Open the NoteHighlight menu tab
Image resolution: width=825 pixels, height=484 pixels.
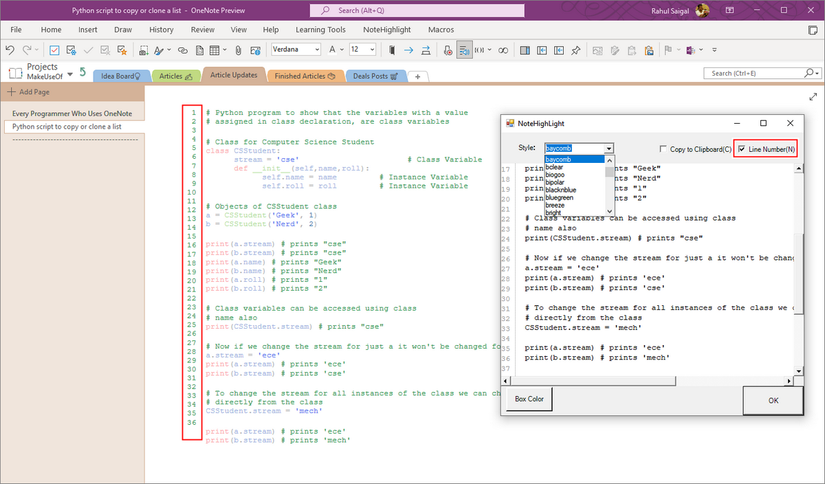point(386,30)
